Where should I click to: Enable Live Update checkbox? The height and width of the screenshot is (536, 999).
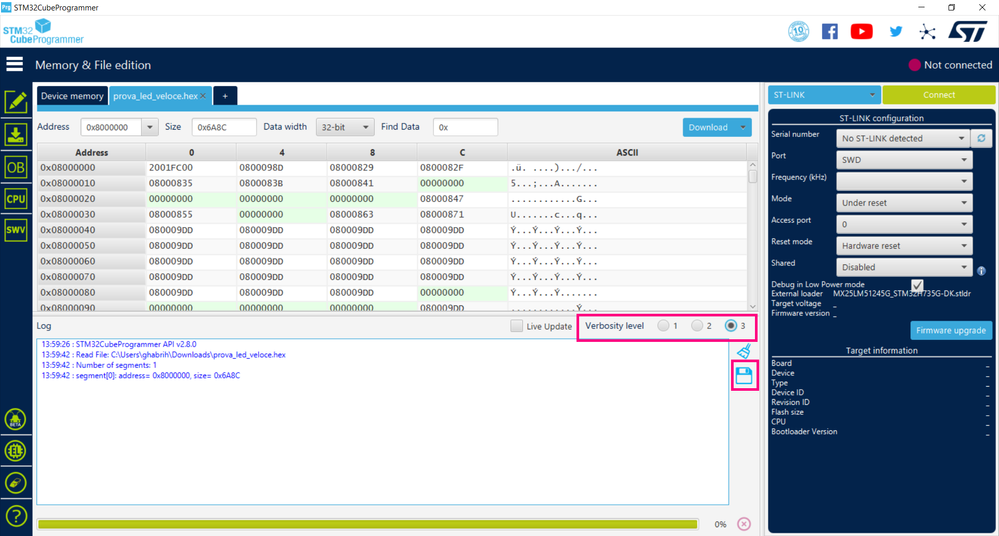point(517,326)
